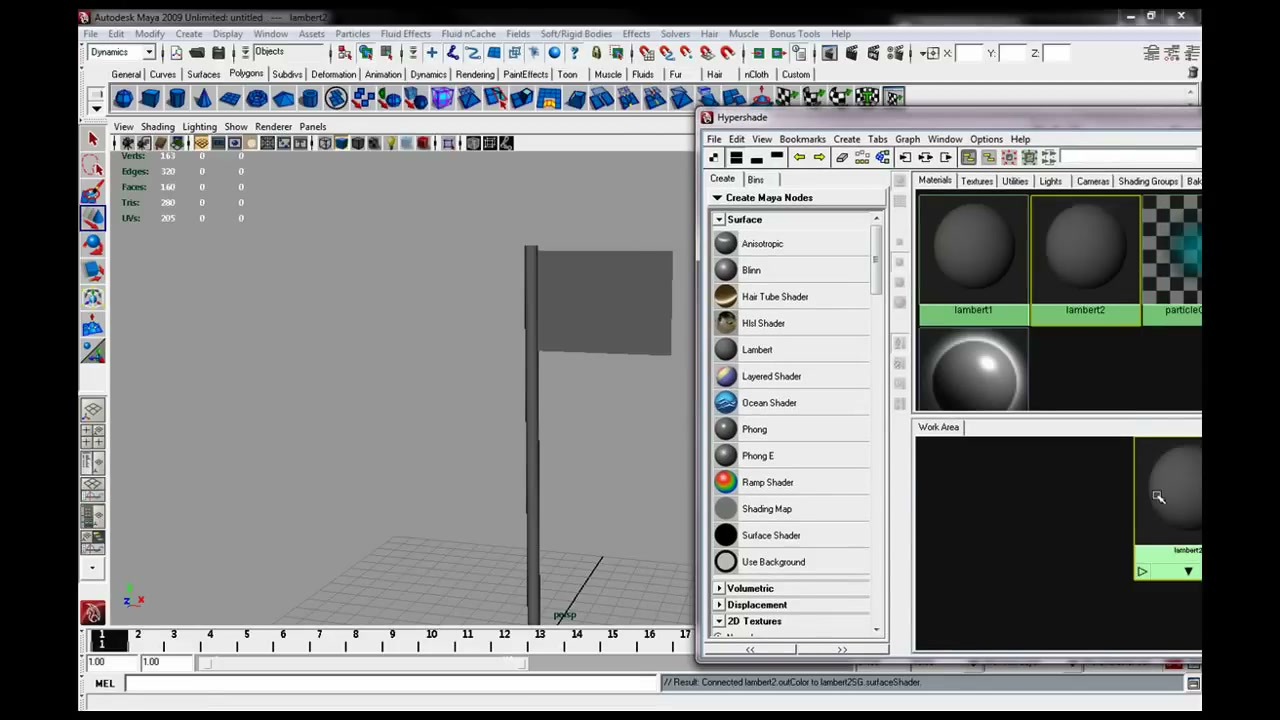Create a polygon torus from shelf

pyautogui.click(x=257, y=98)
